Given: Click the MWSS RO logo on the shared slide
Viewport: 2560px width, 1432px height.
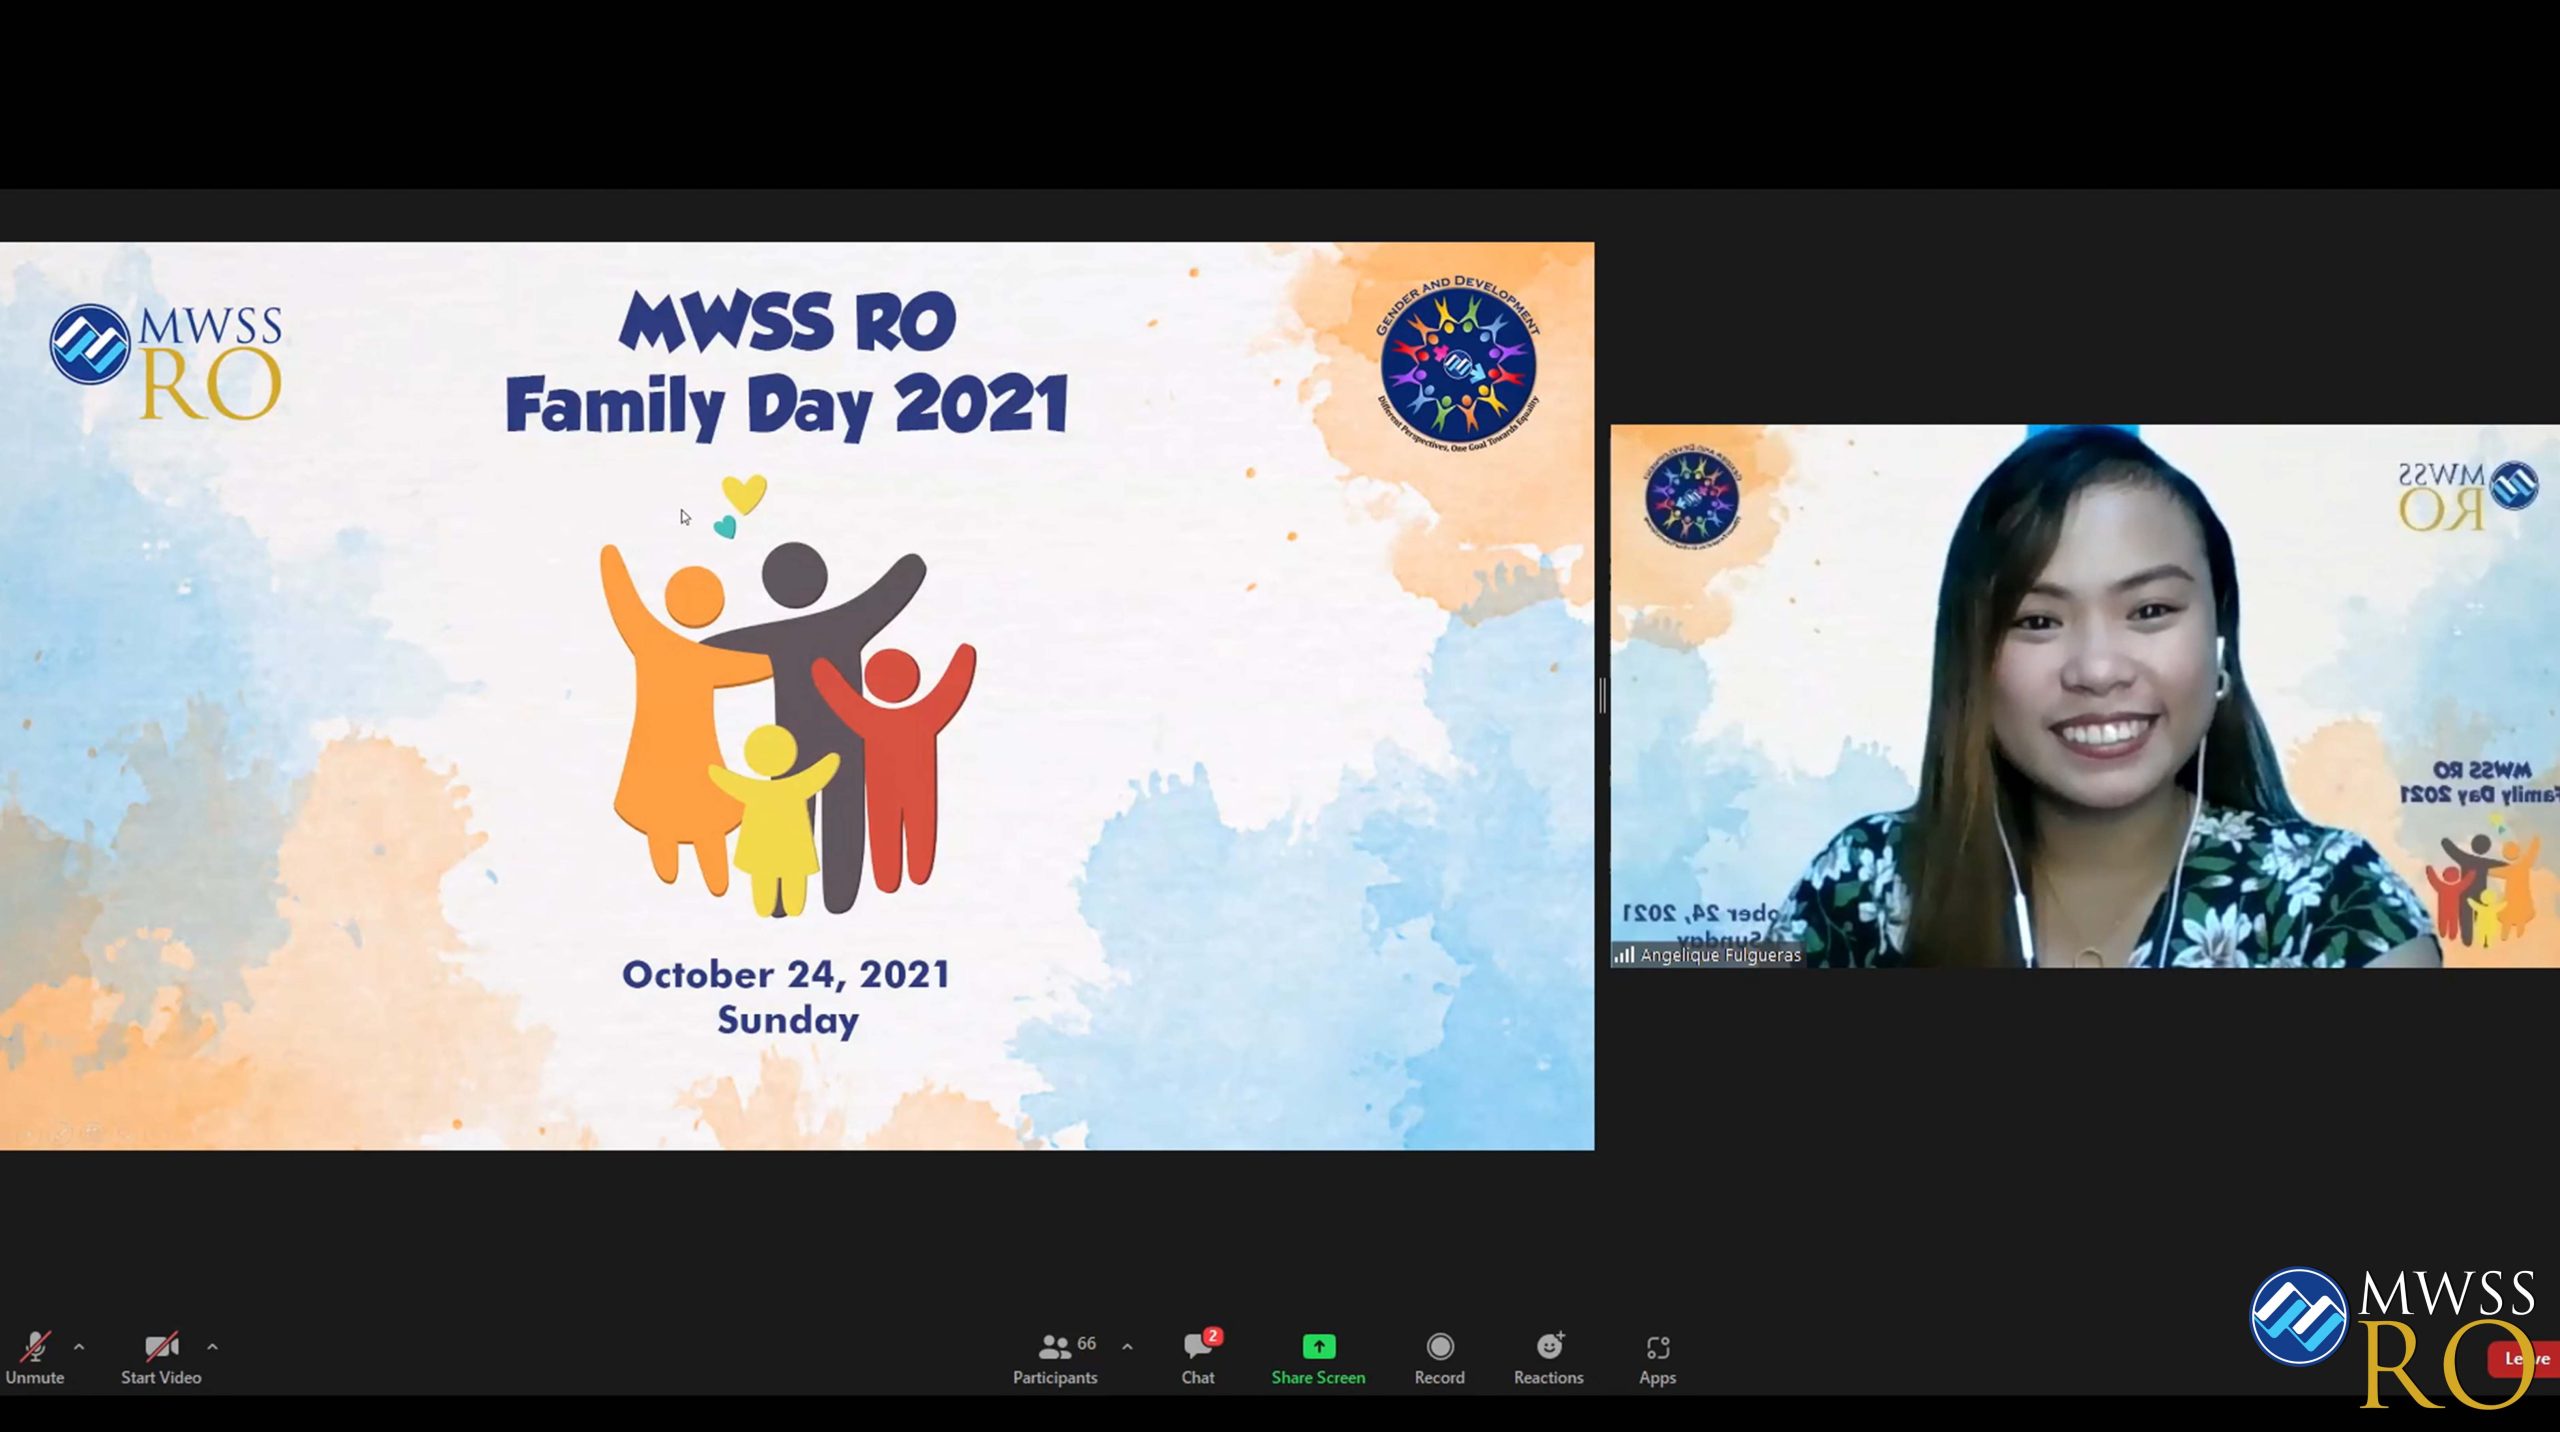Looking at the screenshot, I should pyautogui.click(x=166, y=360).
